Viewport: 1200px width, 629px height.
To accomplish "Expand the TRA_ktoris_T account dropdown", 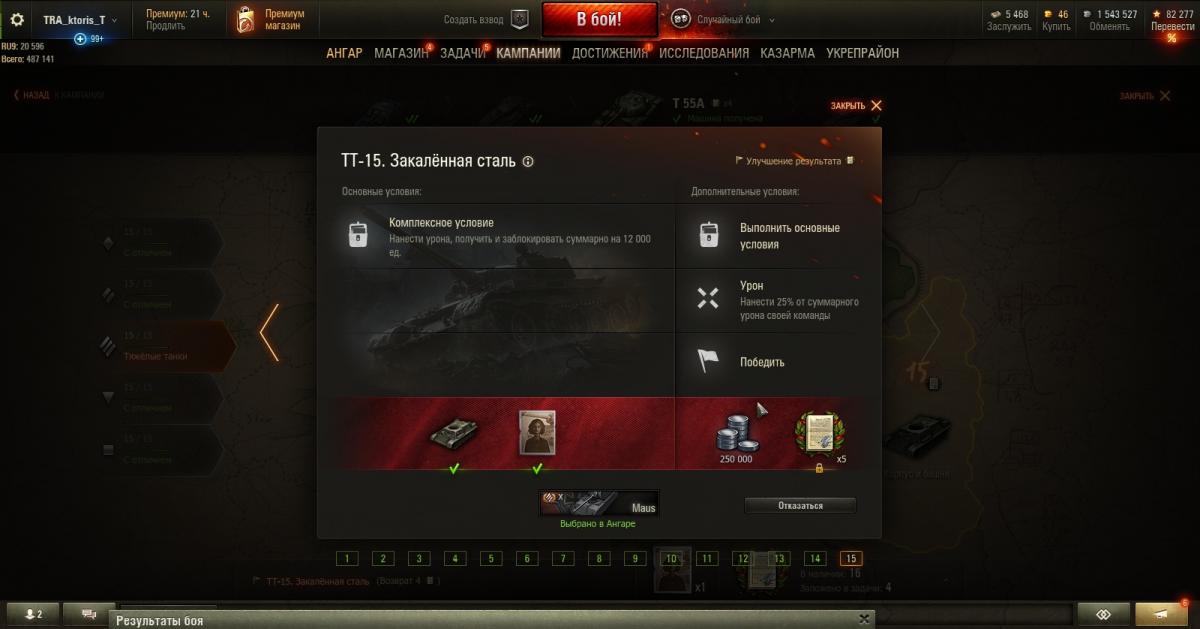I will point(79,19).
